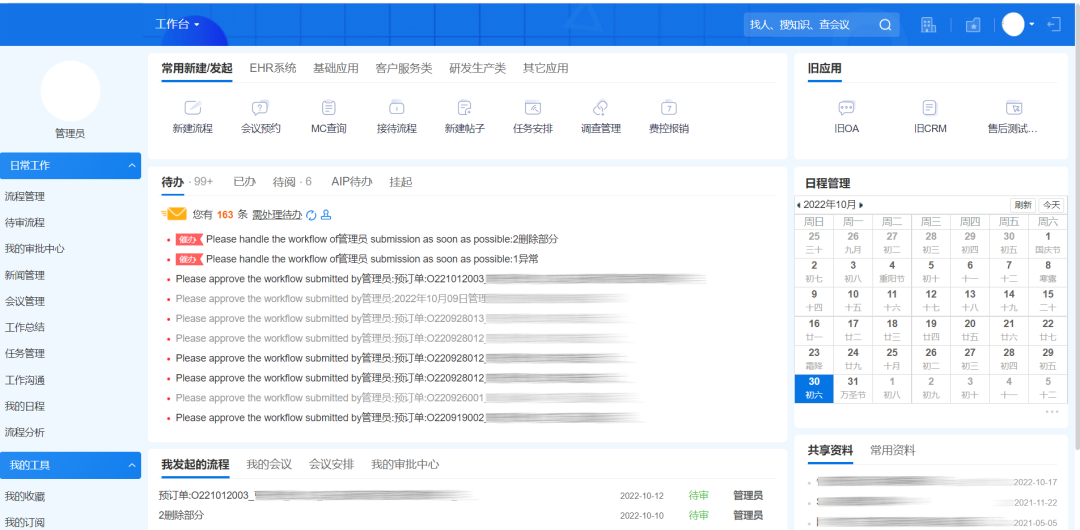The width and height of the screenshot is (1080, 530).
Task: Open the shared document dated 2021-11-22
Action: [x=937, y=502]
